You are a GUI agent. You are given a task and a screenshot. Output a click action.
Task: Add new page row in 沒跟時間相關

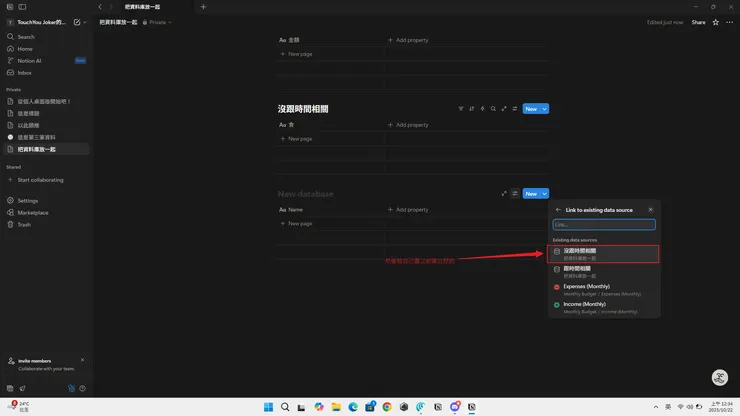tap(296, 139)
